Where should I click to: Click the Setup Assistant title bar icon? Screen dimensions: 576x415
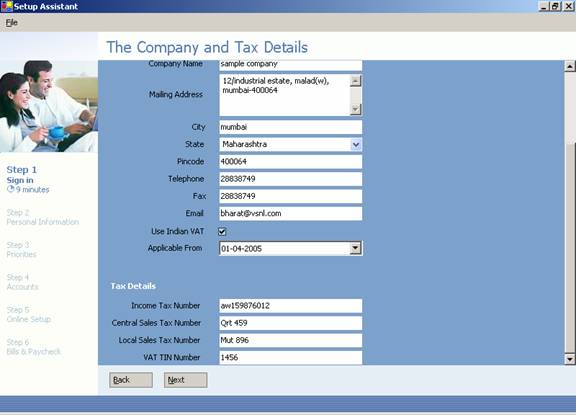pos(7,6)
